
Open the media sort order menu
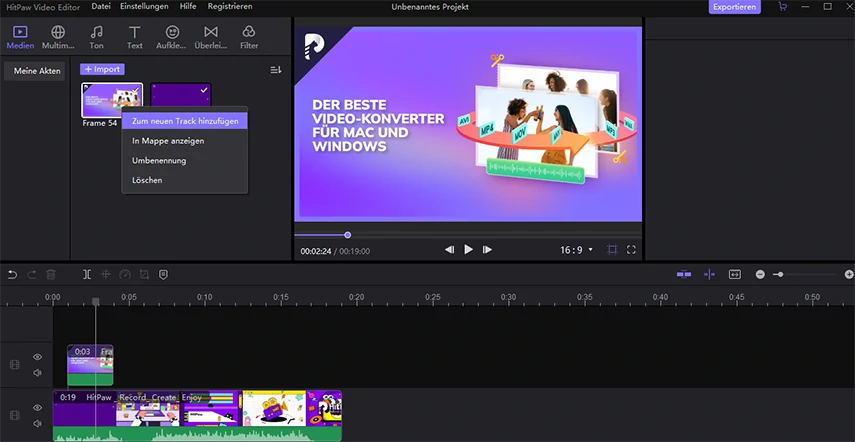pos(276,70)
